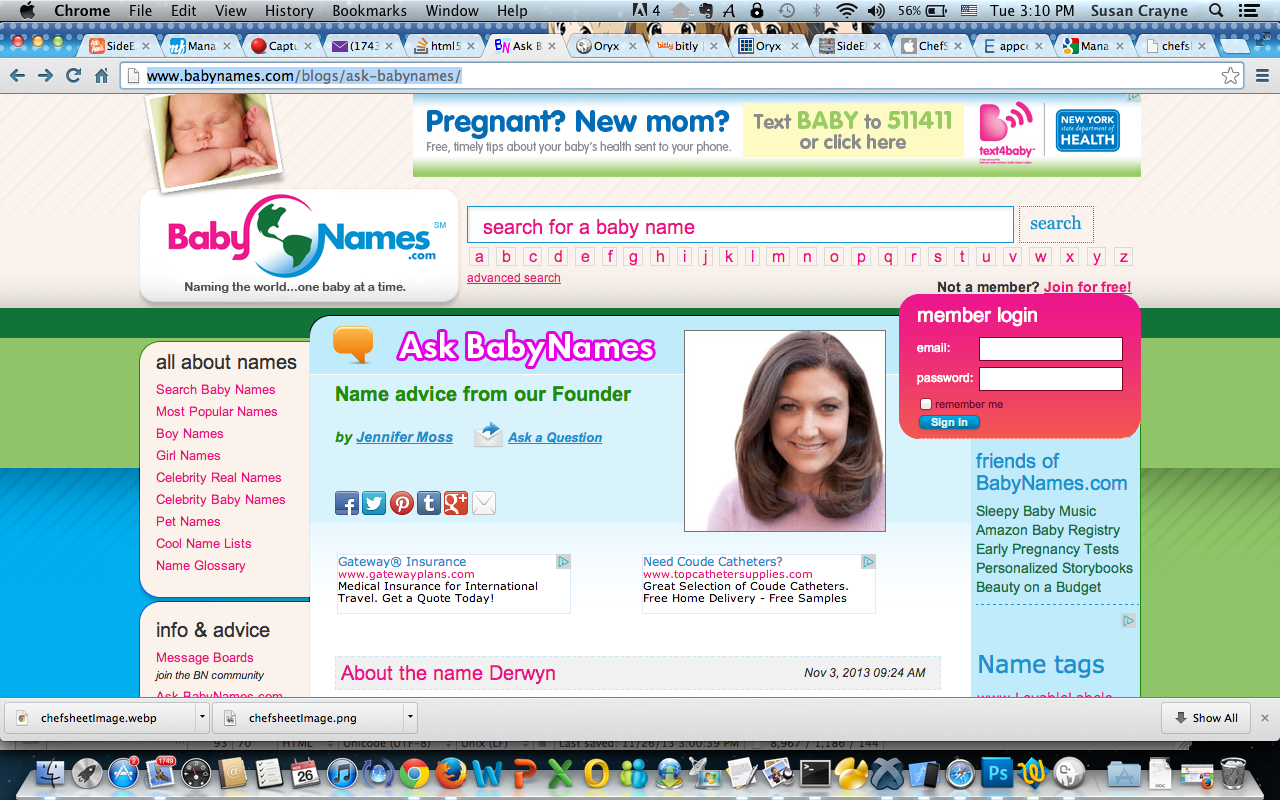The image size is (1280, 800).
Task: Click the Sign in button
Action: pos(949,422)
